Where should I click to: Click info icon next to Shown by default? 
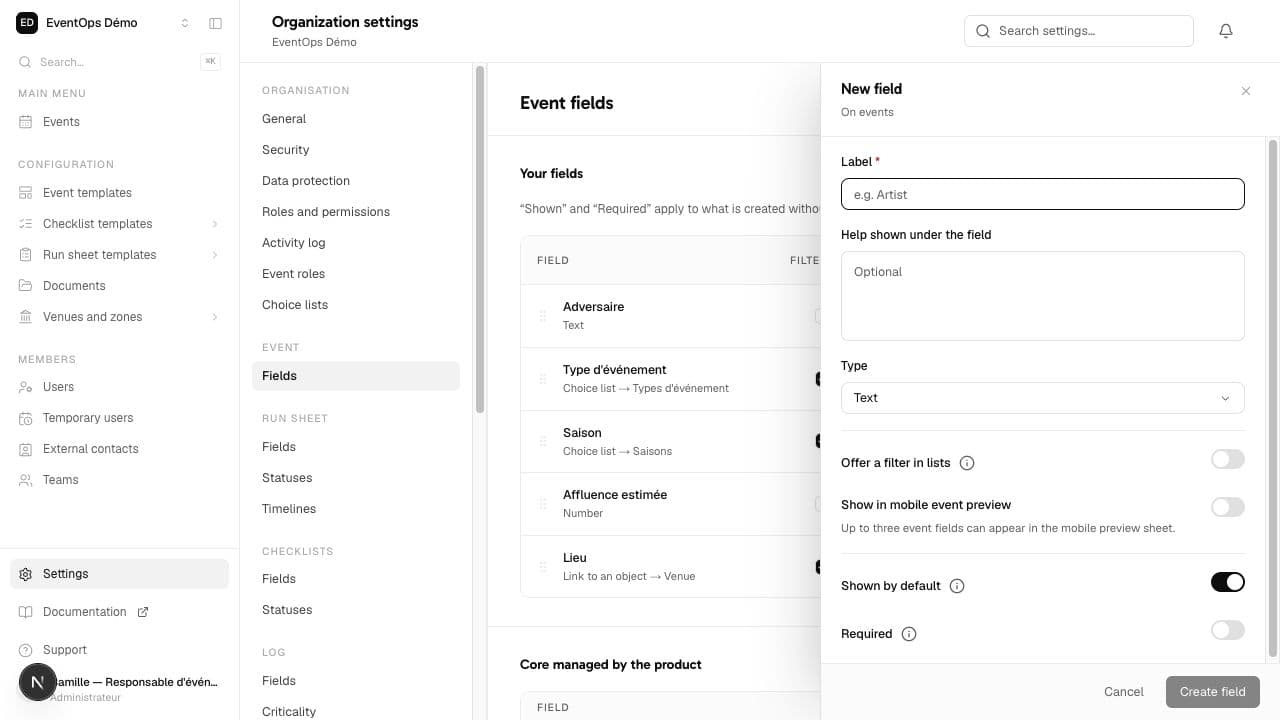(957, 586)
